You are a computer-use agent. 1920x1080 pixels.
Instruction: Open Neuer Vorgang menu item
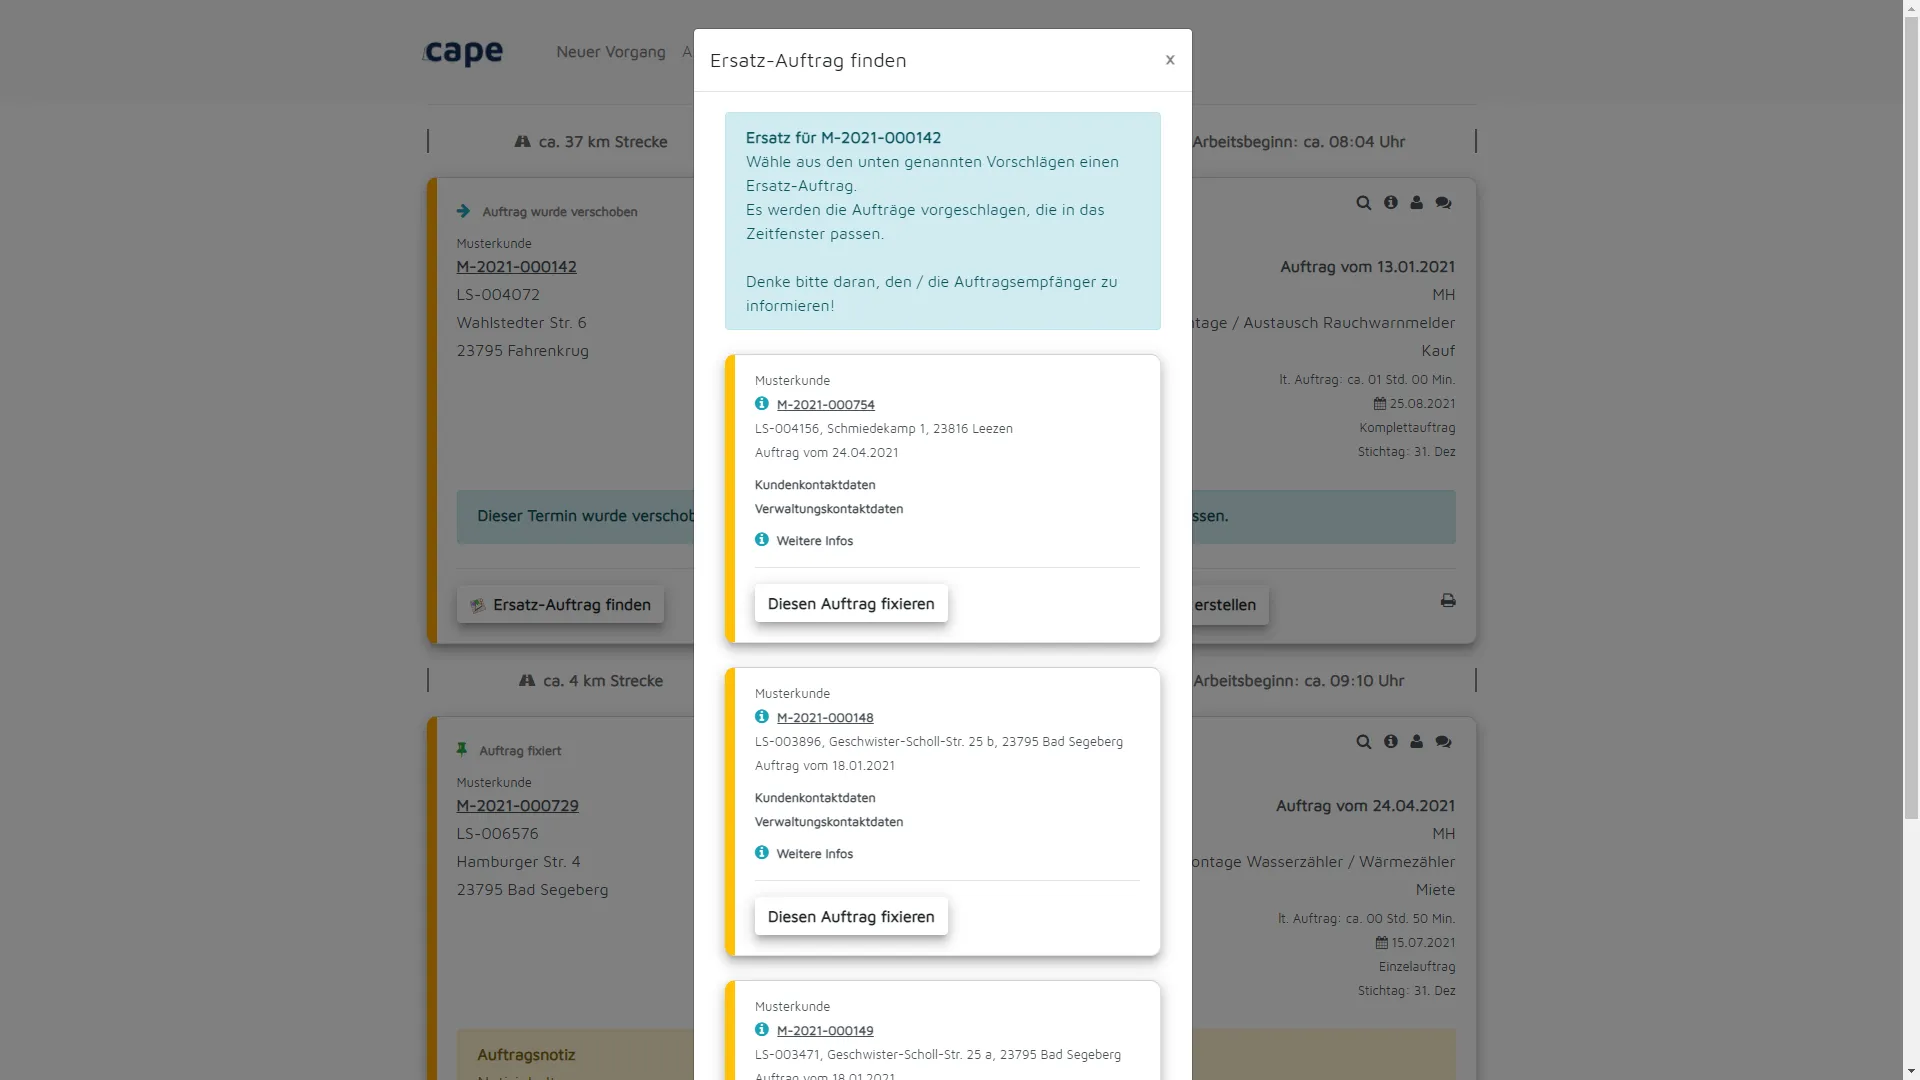(611, 52)
